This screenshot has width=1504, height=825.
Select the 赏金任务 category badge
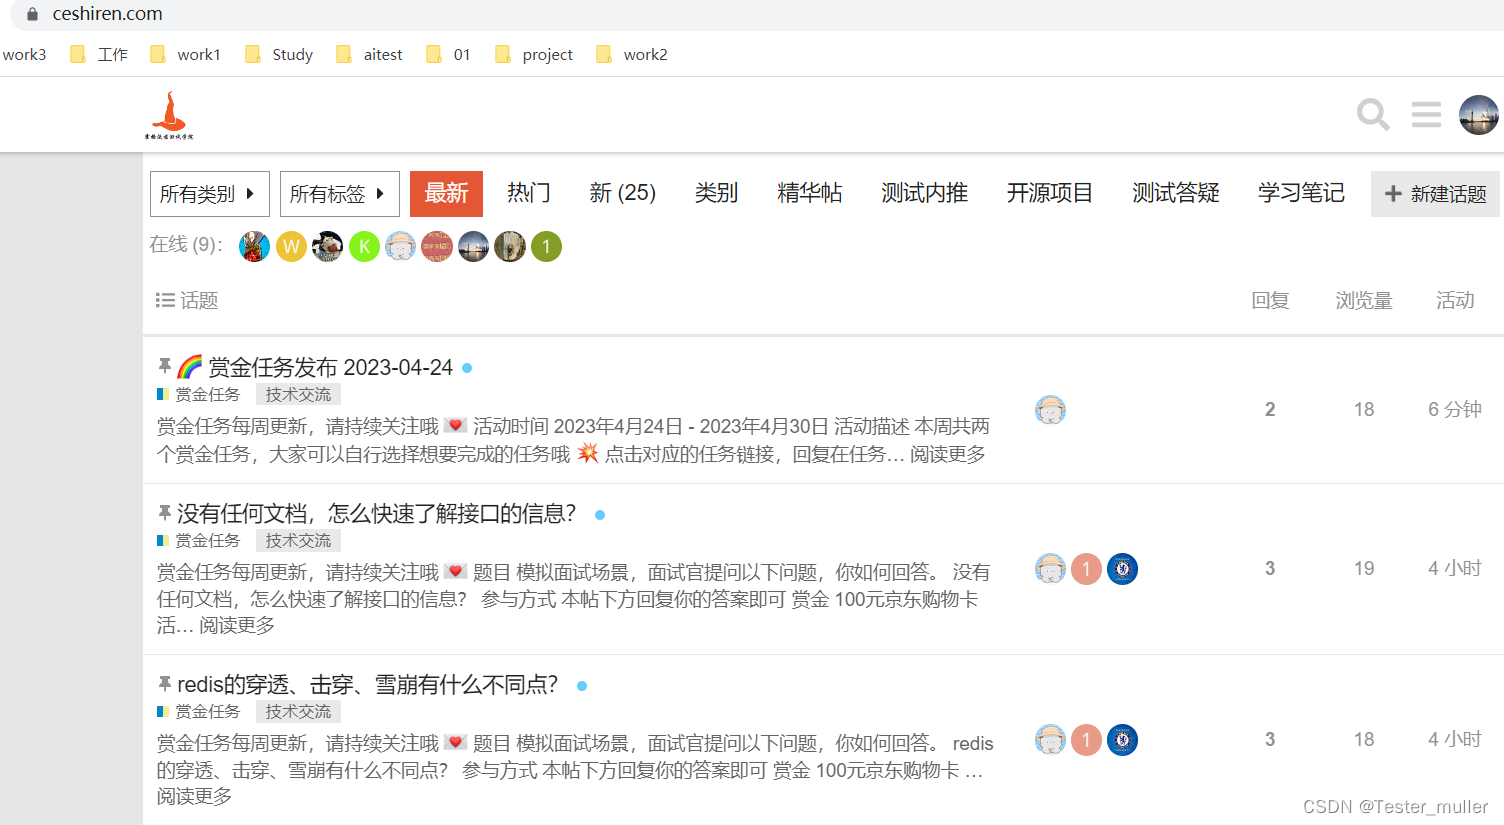click(198, 394)
